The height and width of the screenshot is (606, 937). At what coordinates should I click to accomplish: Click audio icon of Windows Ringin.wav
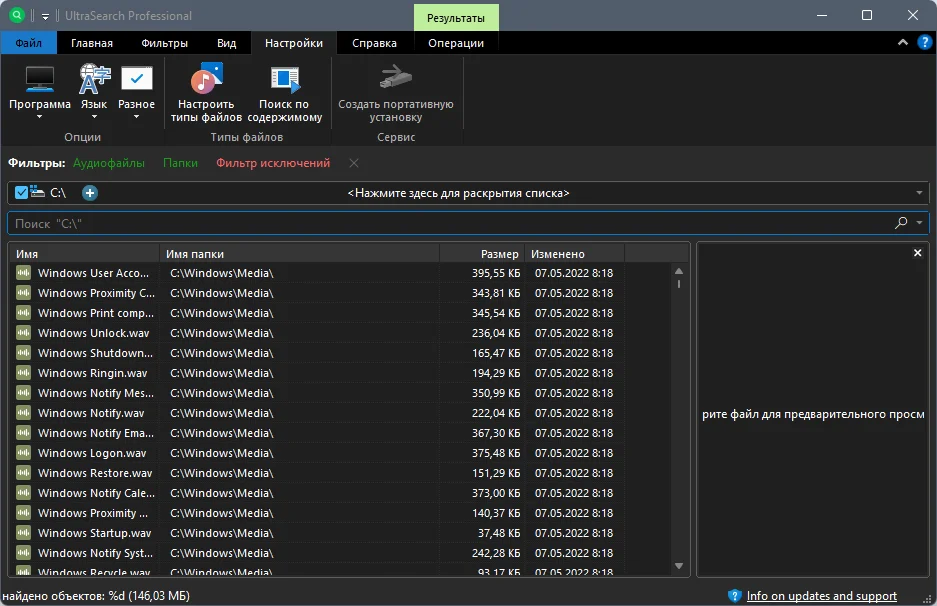tap(23, 373)
